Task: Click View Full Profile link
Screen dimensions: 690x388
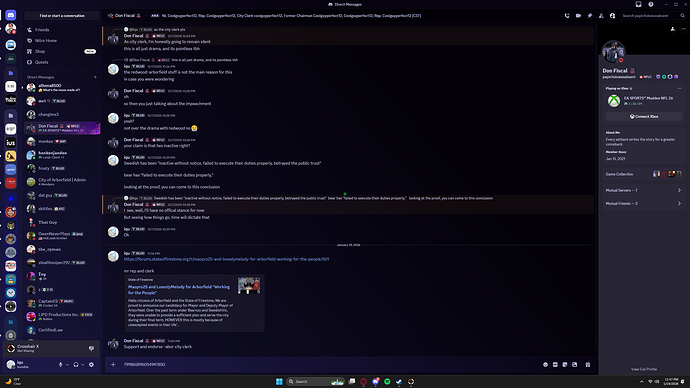Action: [x=644, y=369]
